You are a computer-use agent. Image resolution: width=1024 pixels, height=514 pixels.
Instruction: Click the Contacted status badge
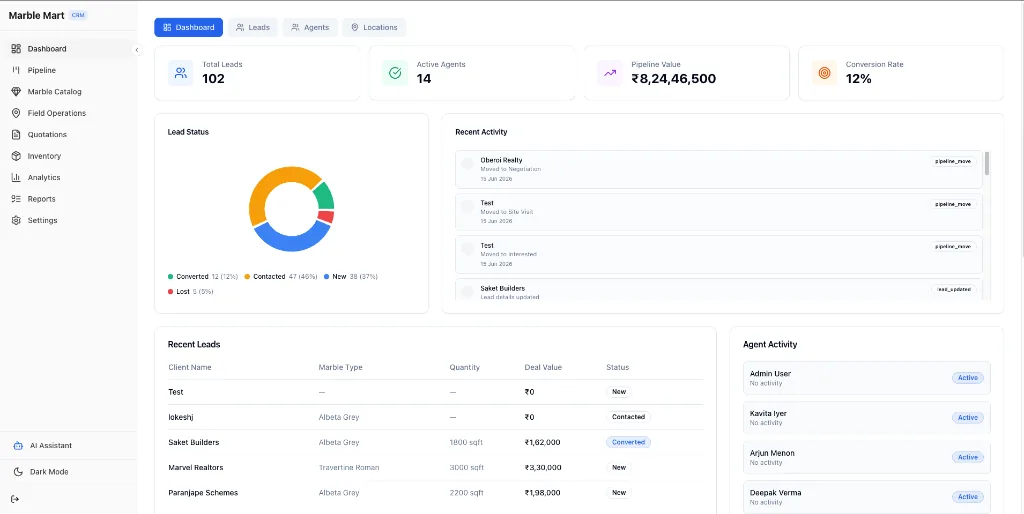click(628, 417)
